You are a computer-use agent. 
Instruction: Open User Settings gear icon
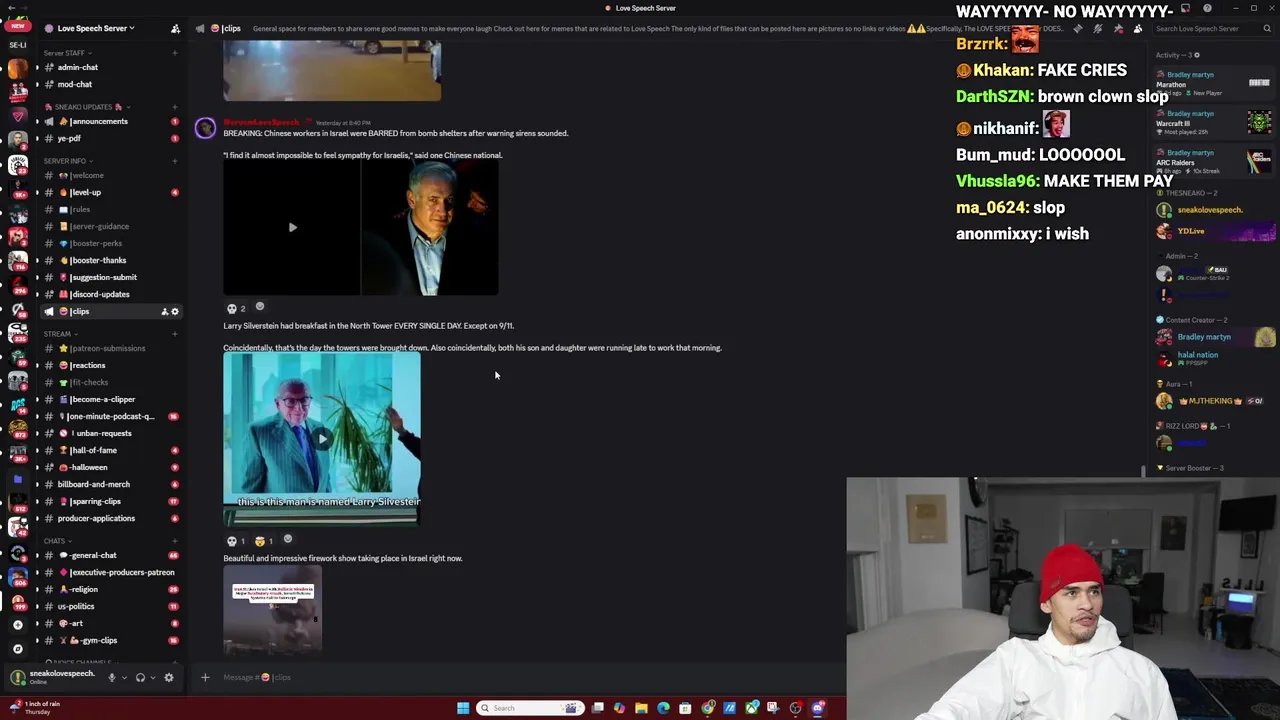coord(168,677)
